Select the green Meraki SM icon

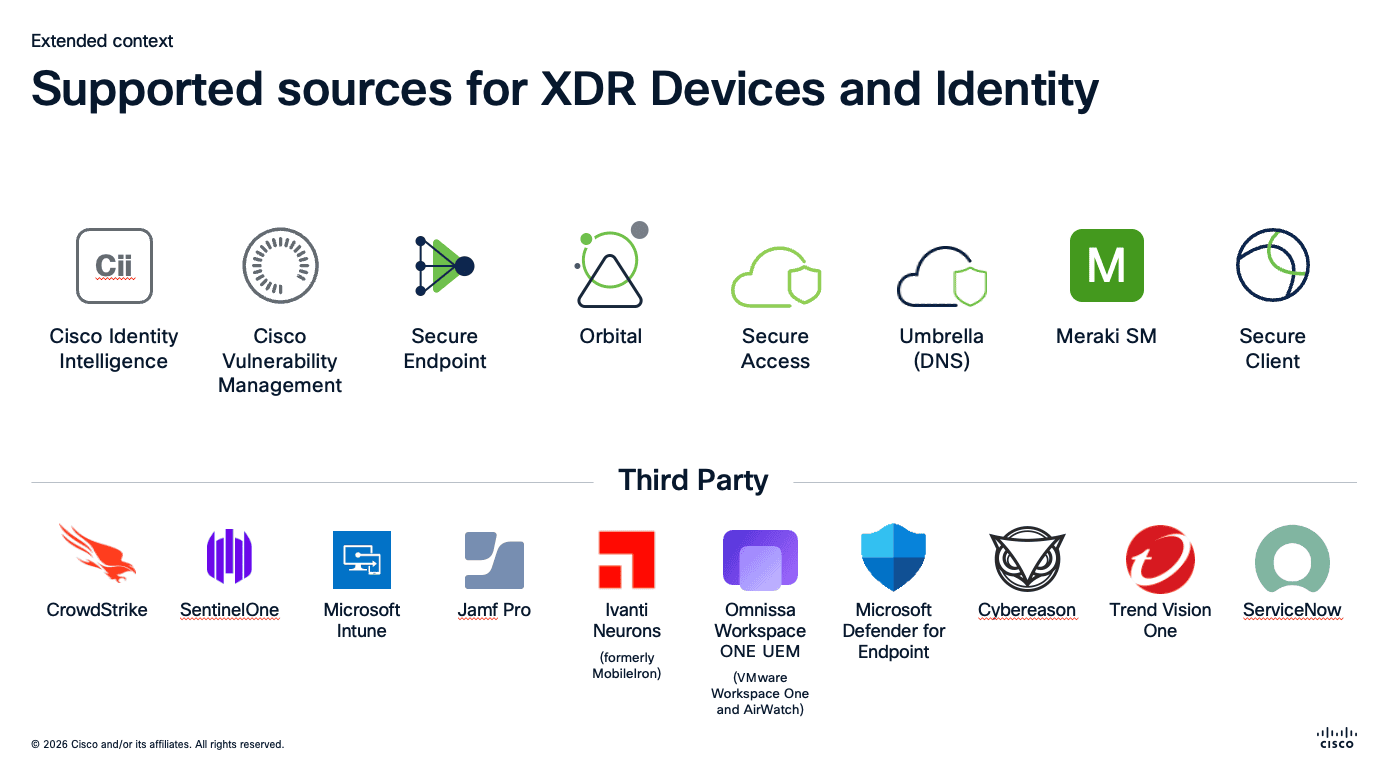click(x=1106, y=265)
